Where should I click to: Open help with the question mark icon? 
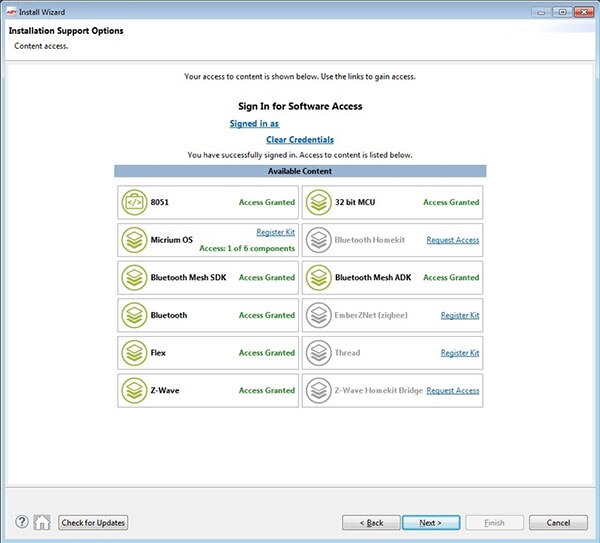coord(22,522)
